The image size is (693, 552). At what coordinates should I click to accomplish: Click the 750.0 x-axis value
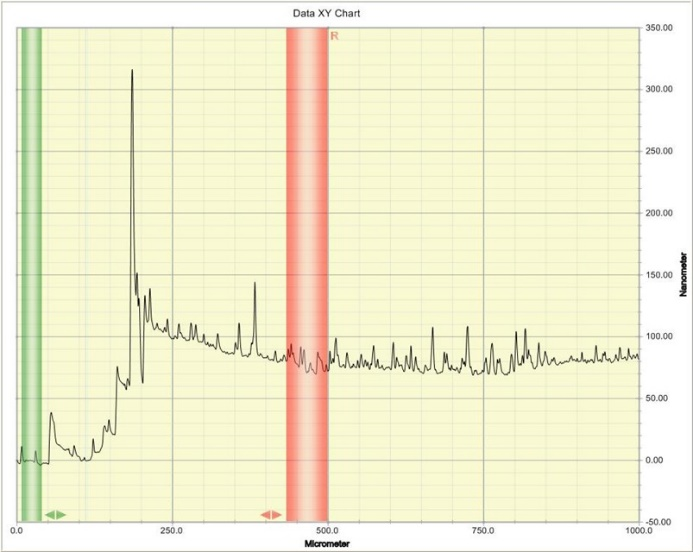click(x=484, y=530)
